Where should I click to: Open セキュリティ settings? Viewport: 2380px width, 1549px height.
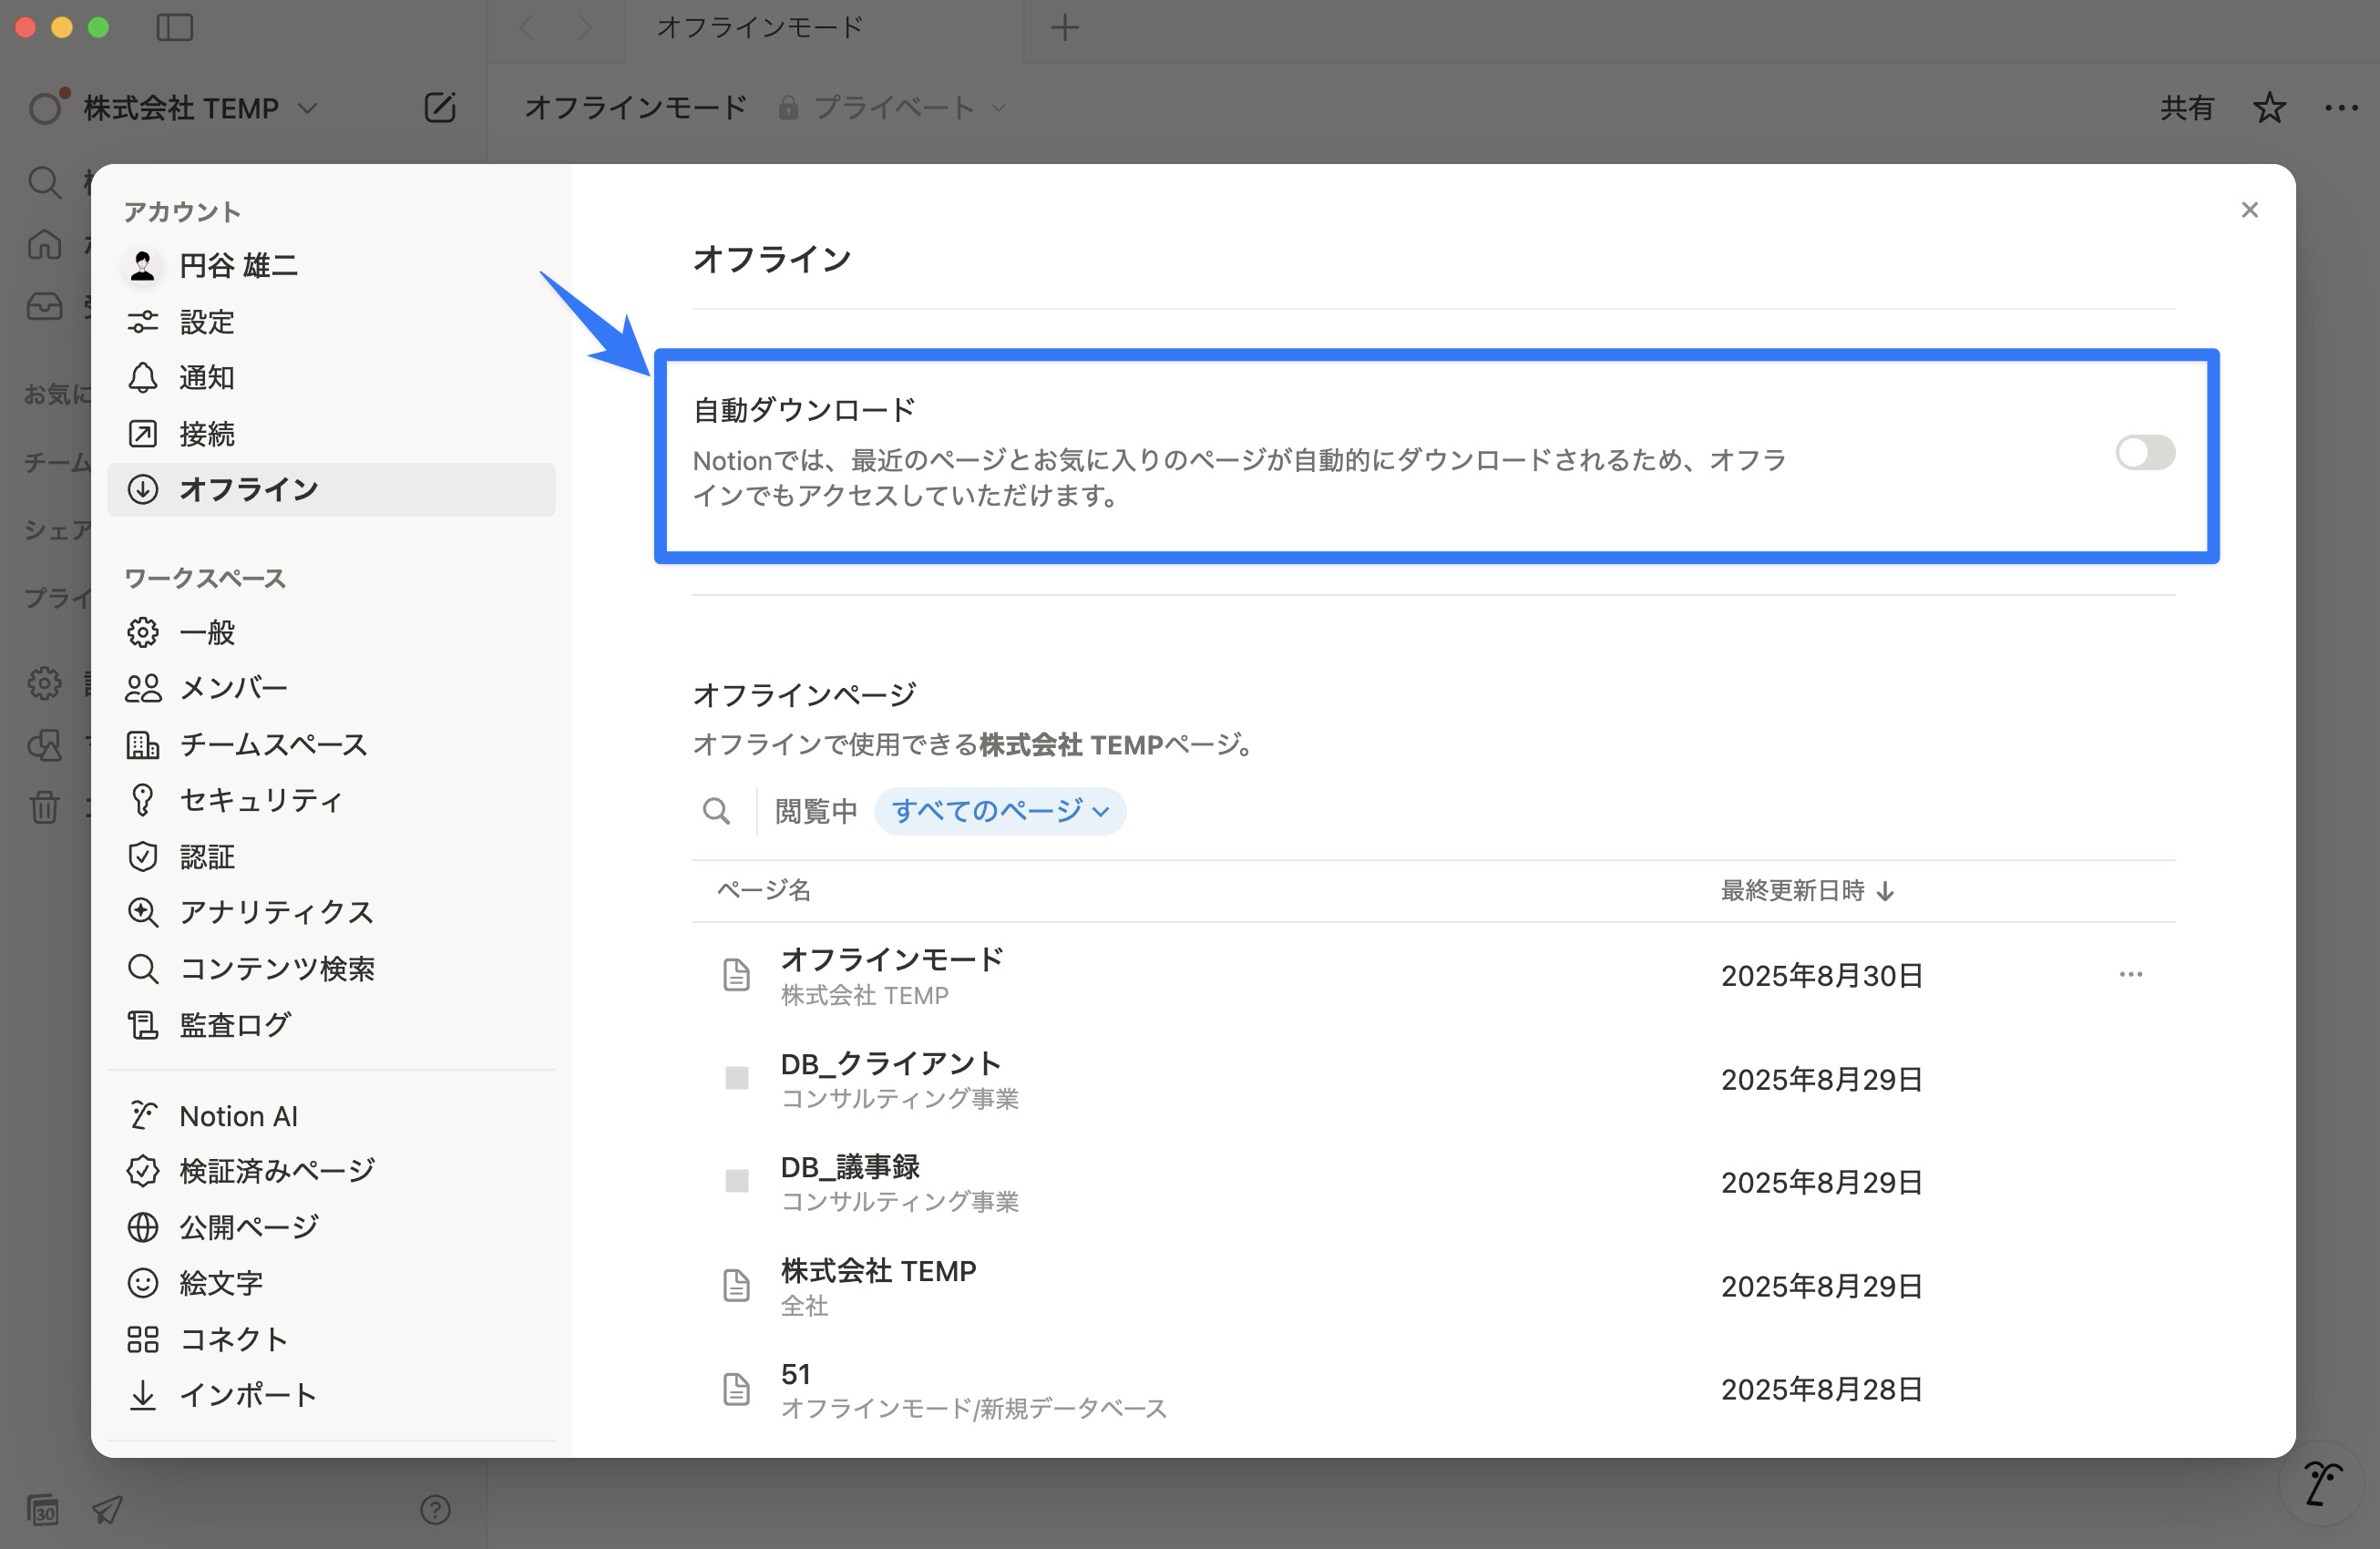tap(331, 800)
